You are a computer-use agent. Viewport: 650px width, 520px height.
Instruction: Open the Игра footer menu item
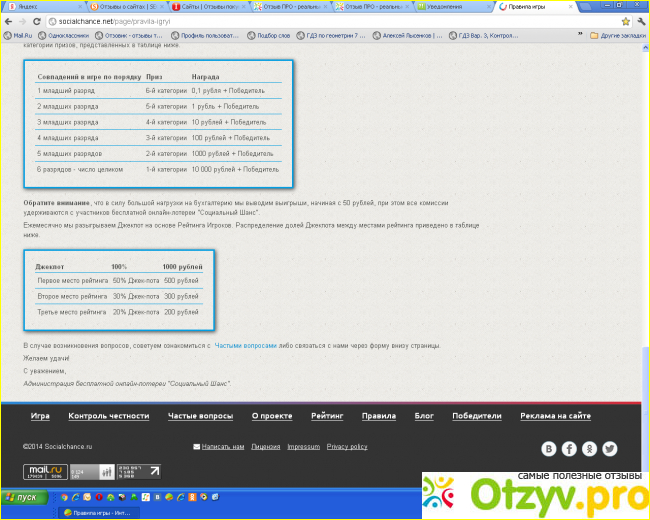40,415
